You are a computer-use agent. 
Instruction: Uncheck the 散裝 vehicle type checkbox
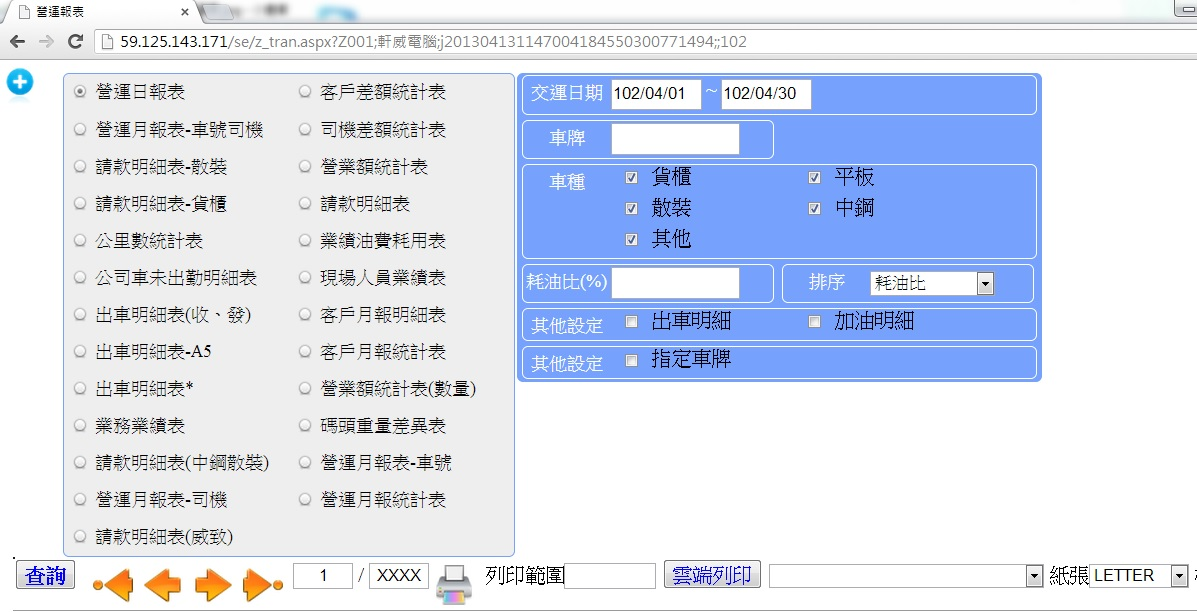click(x=631, y=208)
